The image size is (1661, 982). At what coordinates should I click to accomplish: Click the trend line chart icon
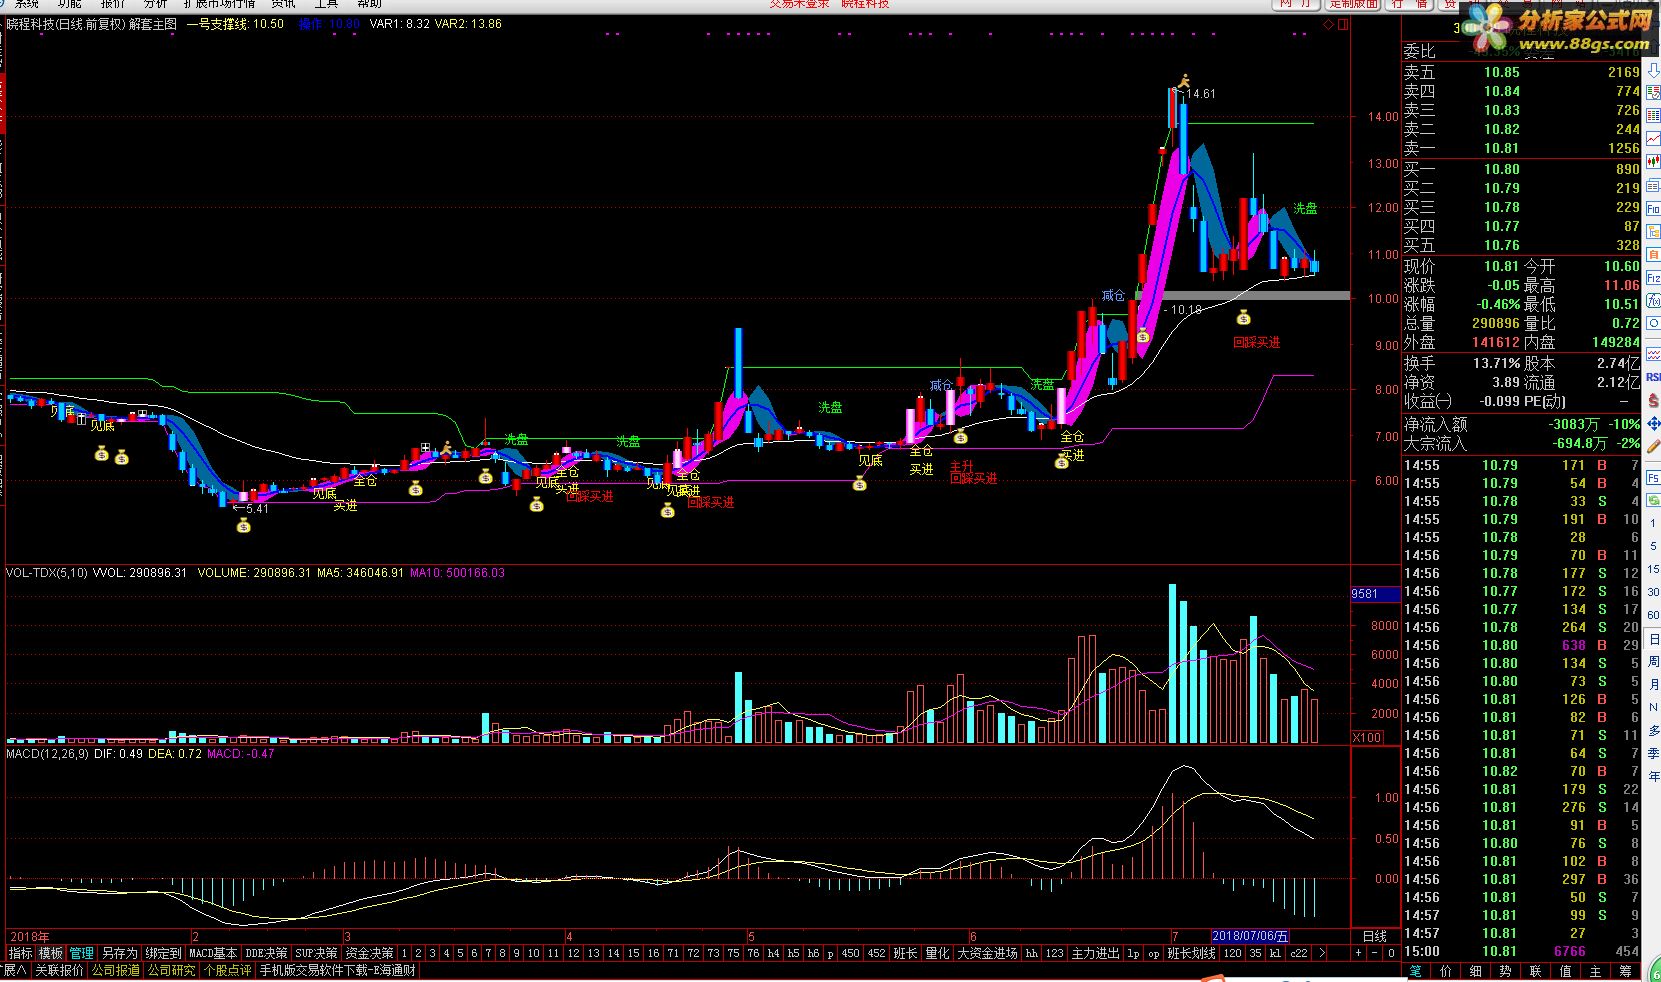pyautogui.click(x=1652, y=138)
